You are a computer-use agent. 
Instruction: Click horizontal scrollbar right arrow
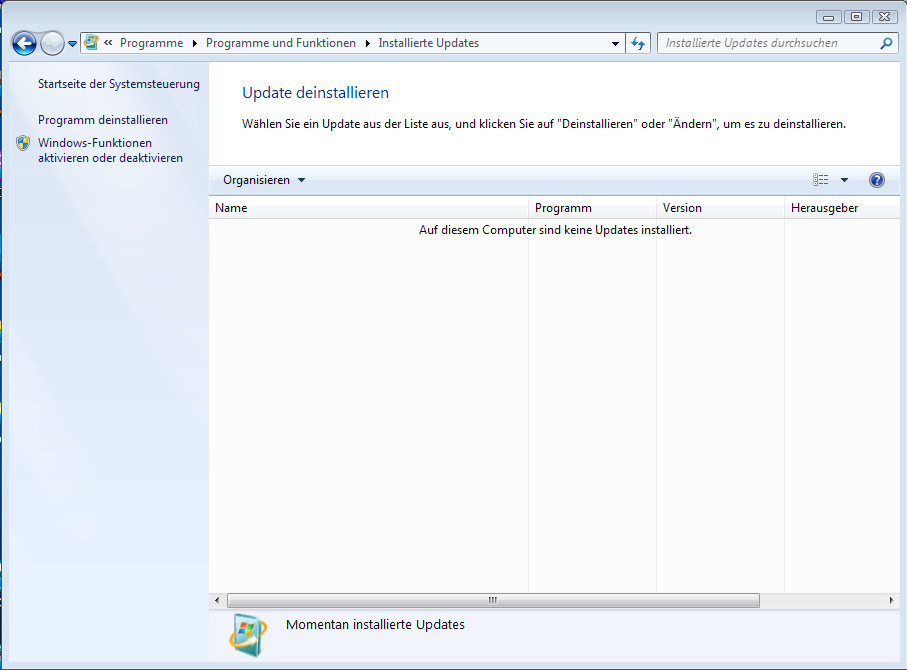click(891, 601)
